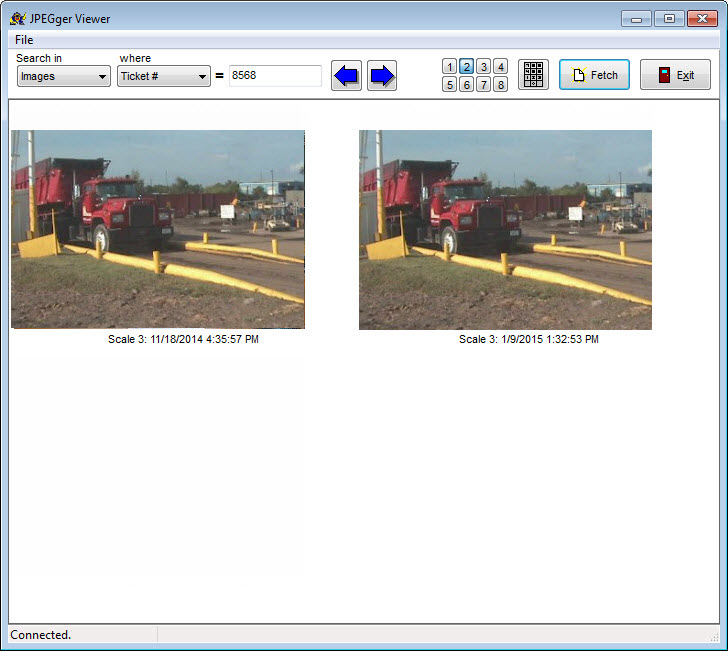Select scale number 1 button
The width and height of the screenshot is (728, 651).
coord(449,67)
